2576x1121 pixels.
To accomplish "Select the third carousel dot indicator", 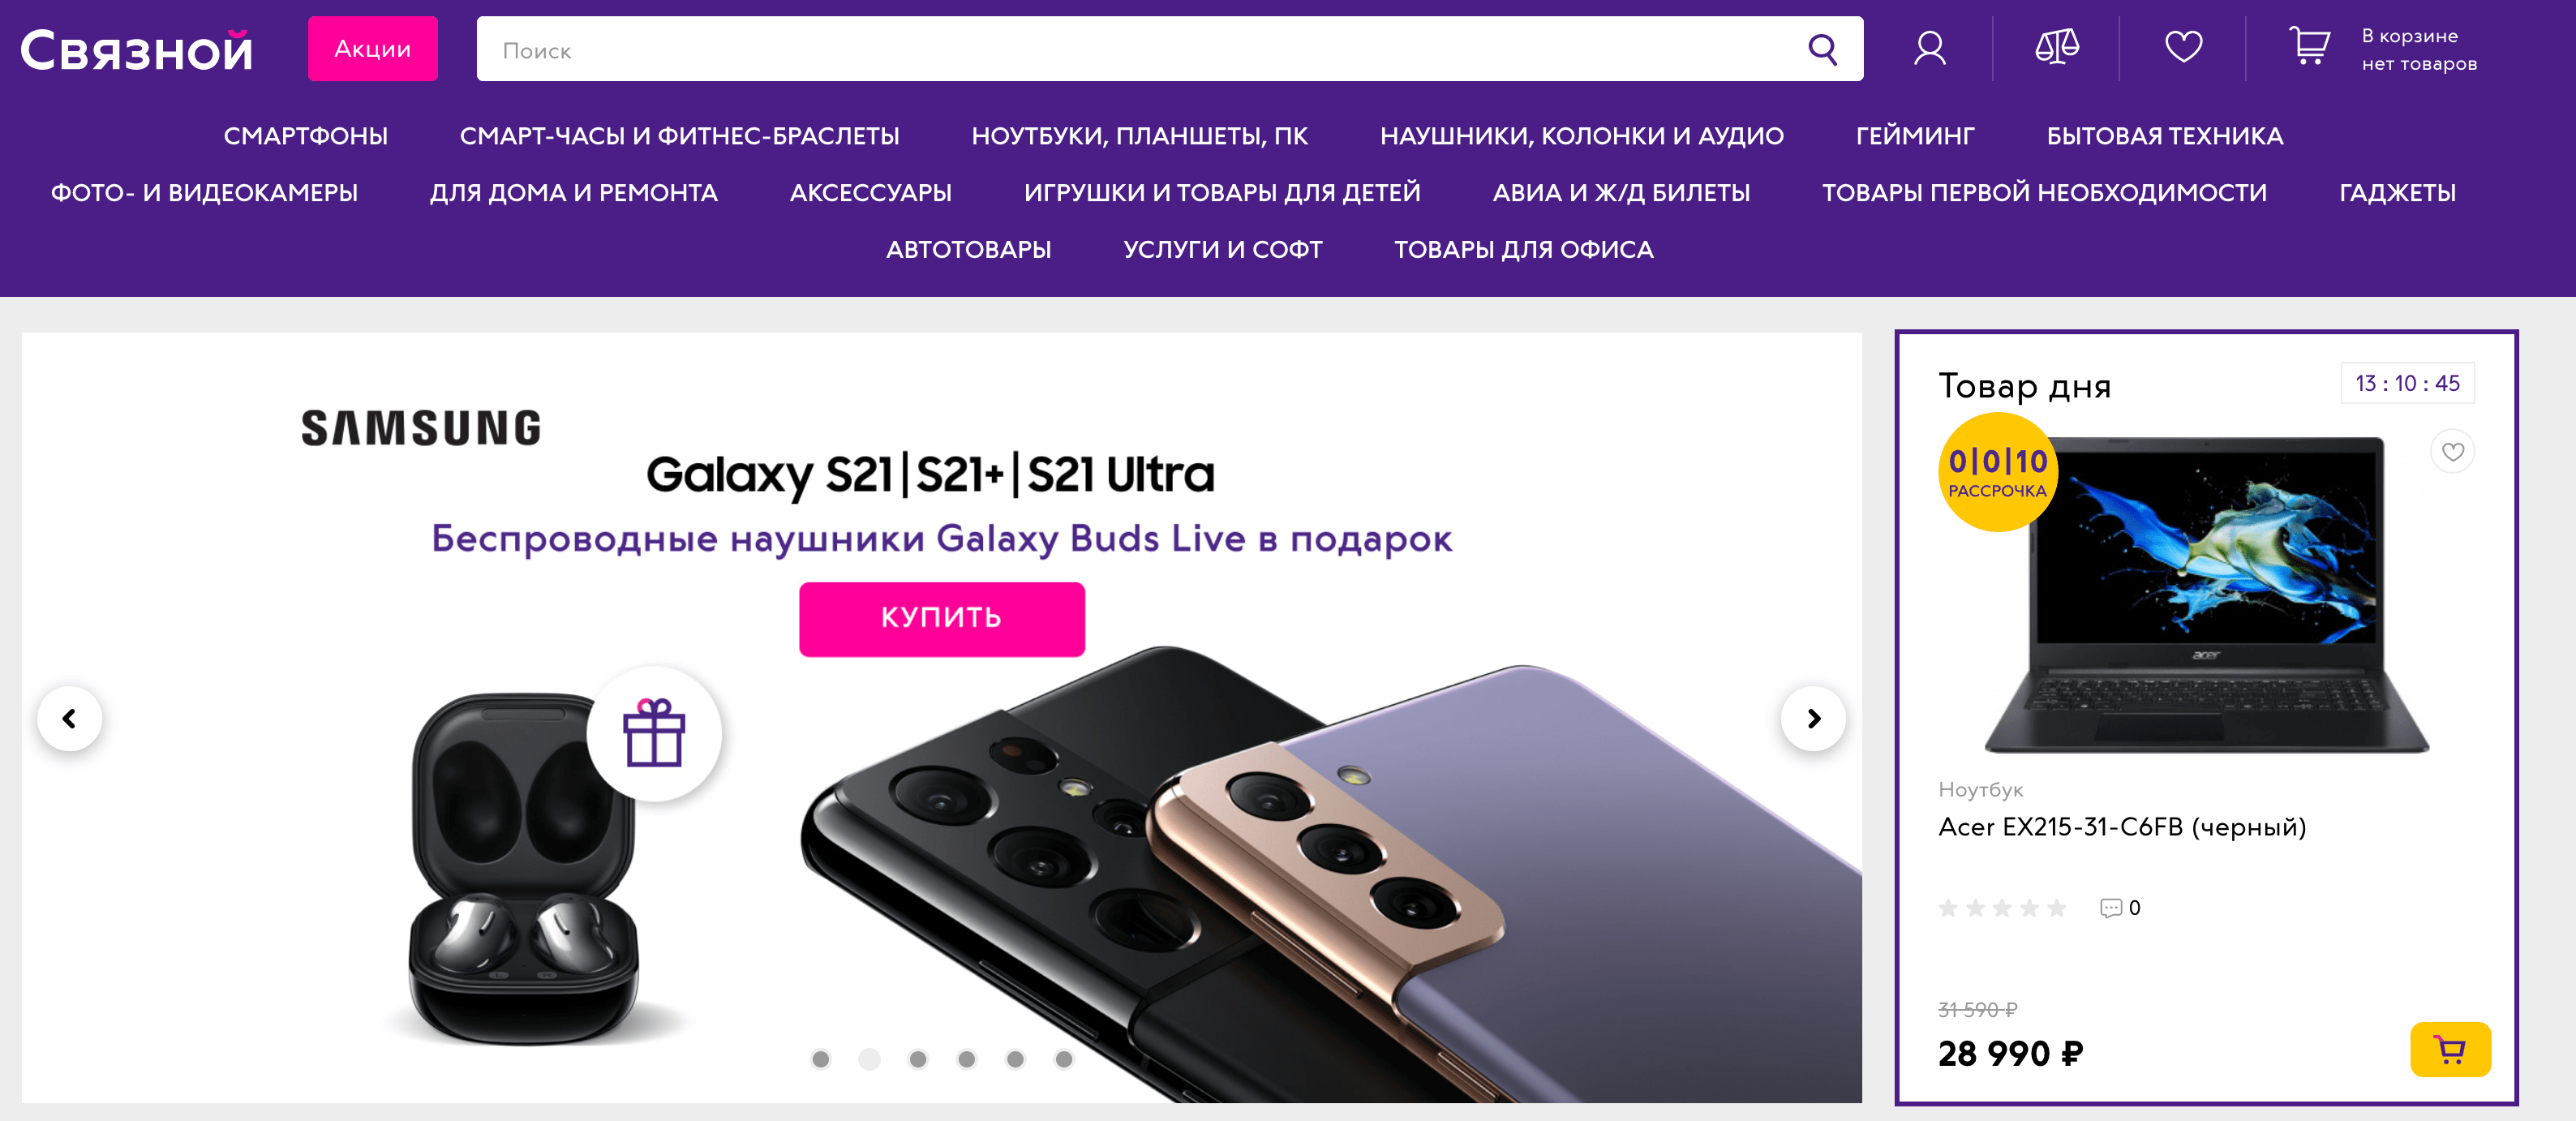I will (918, 1059).
